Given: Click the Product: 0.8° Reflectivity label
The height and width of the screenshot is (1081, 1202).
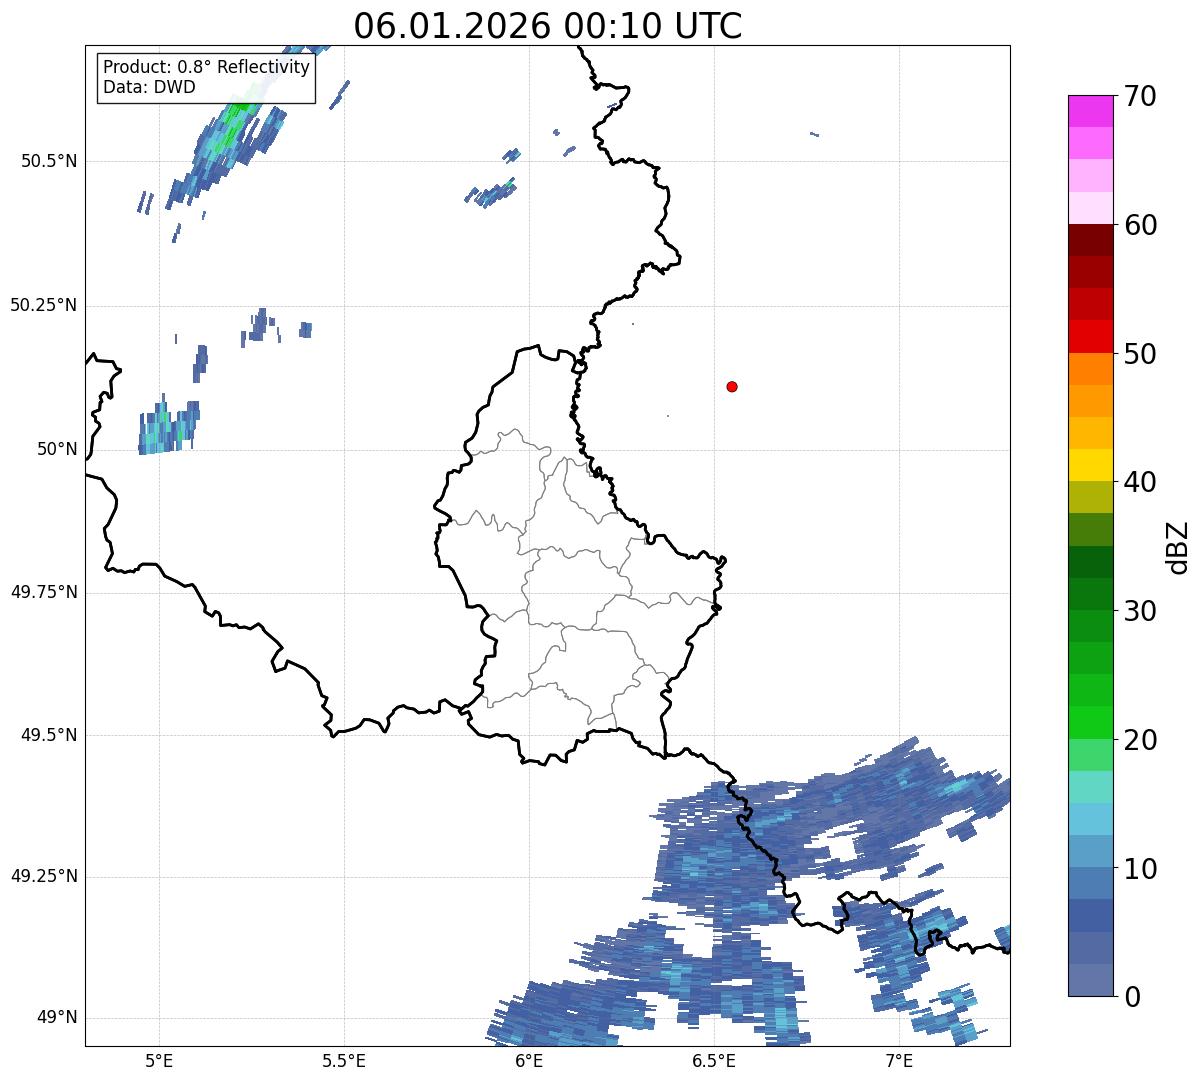Looking at the screenshot, I should click(207, 67).
